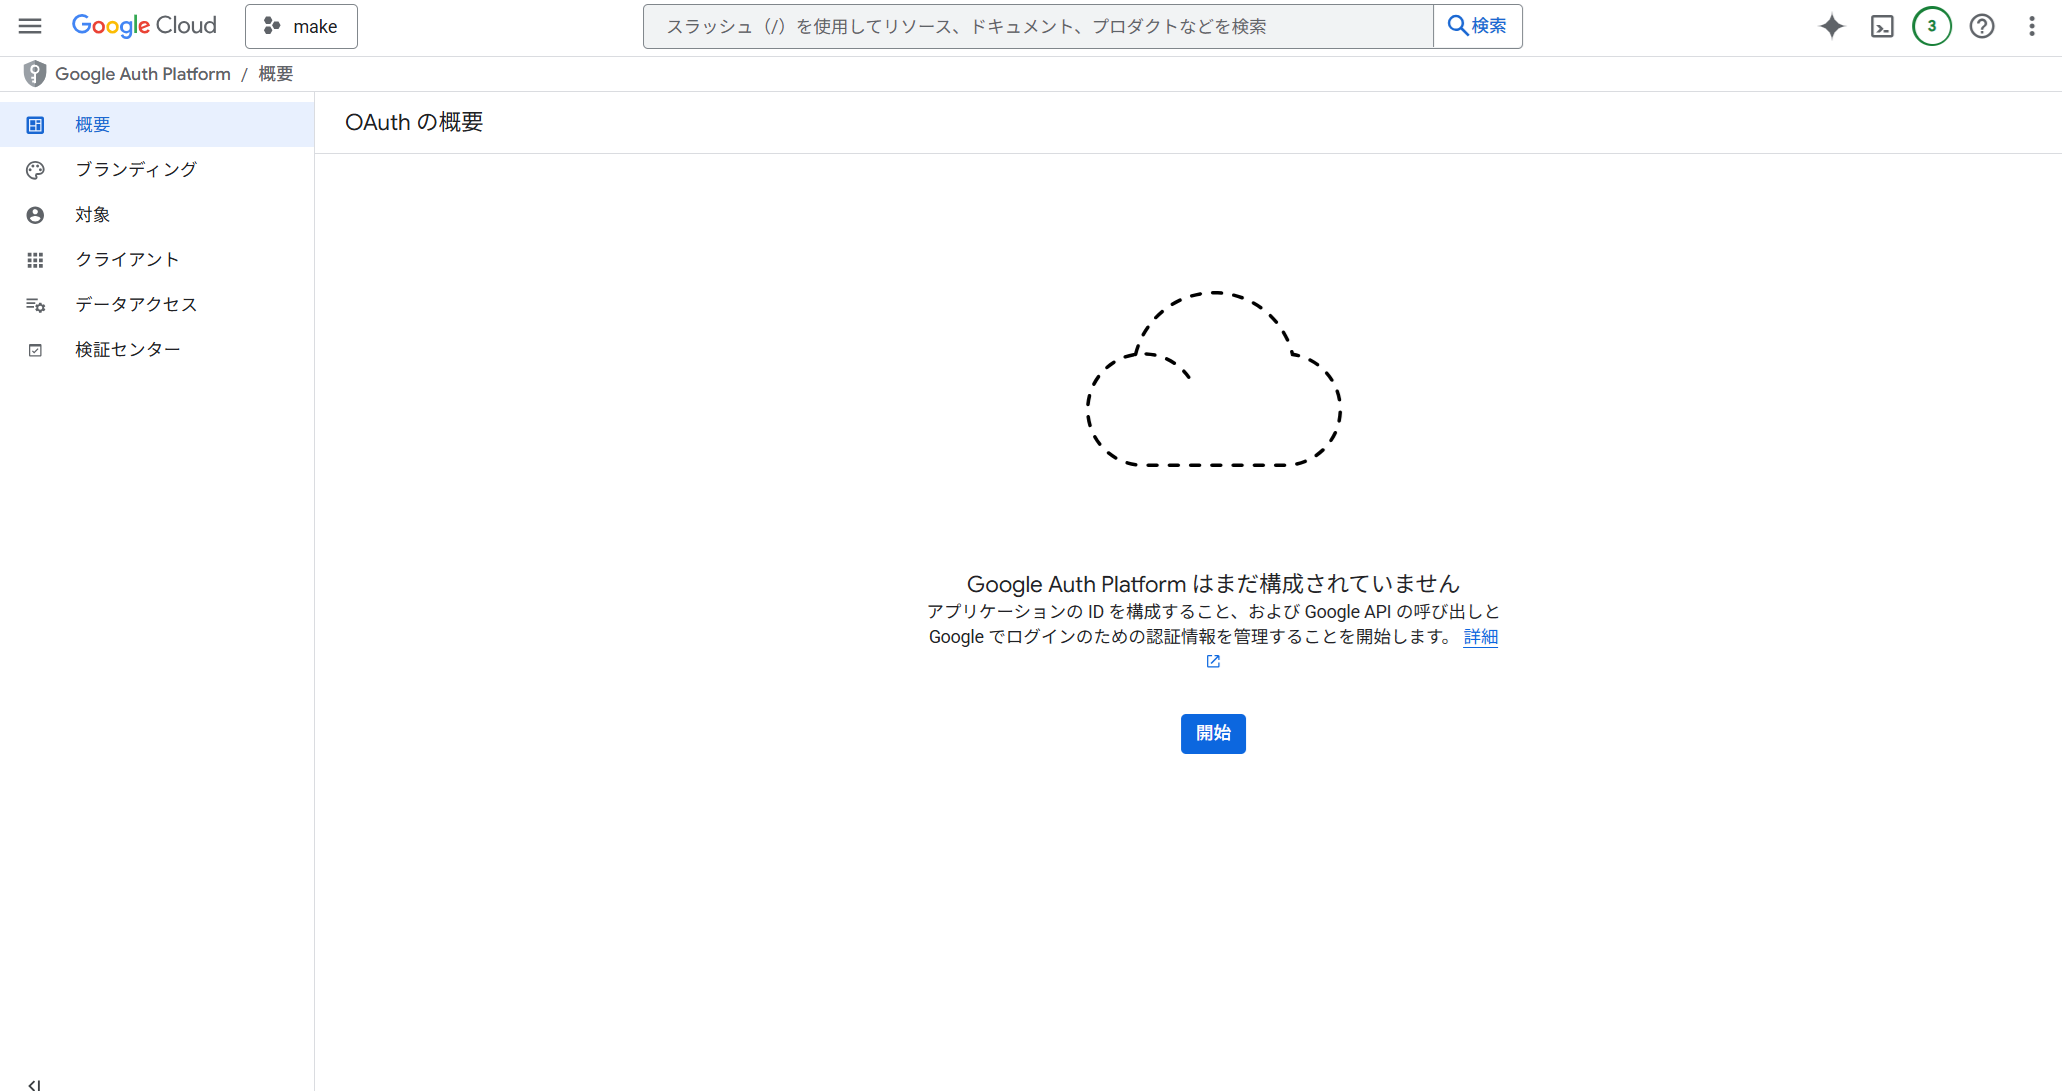The height and width of the screenshot is (1091, 2062).
Task: Collapse the sidebar navigation panel
Action: tap(34, 1084)
